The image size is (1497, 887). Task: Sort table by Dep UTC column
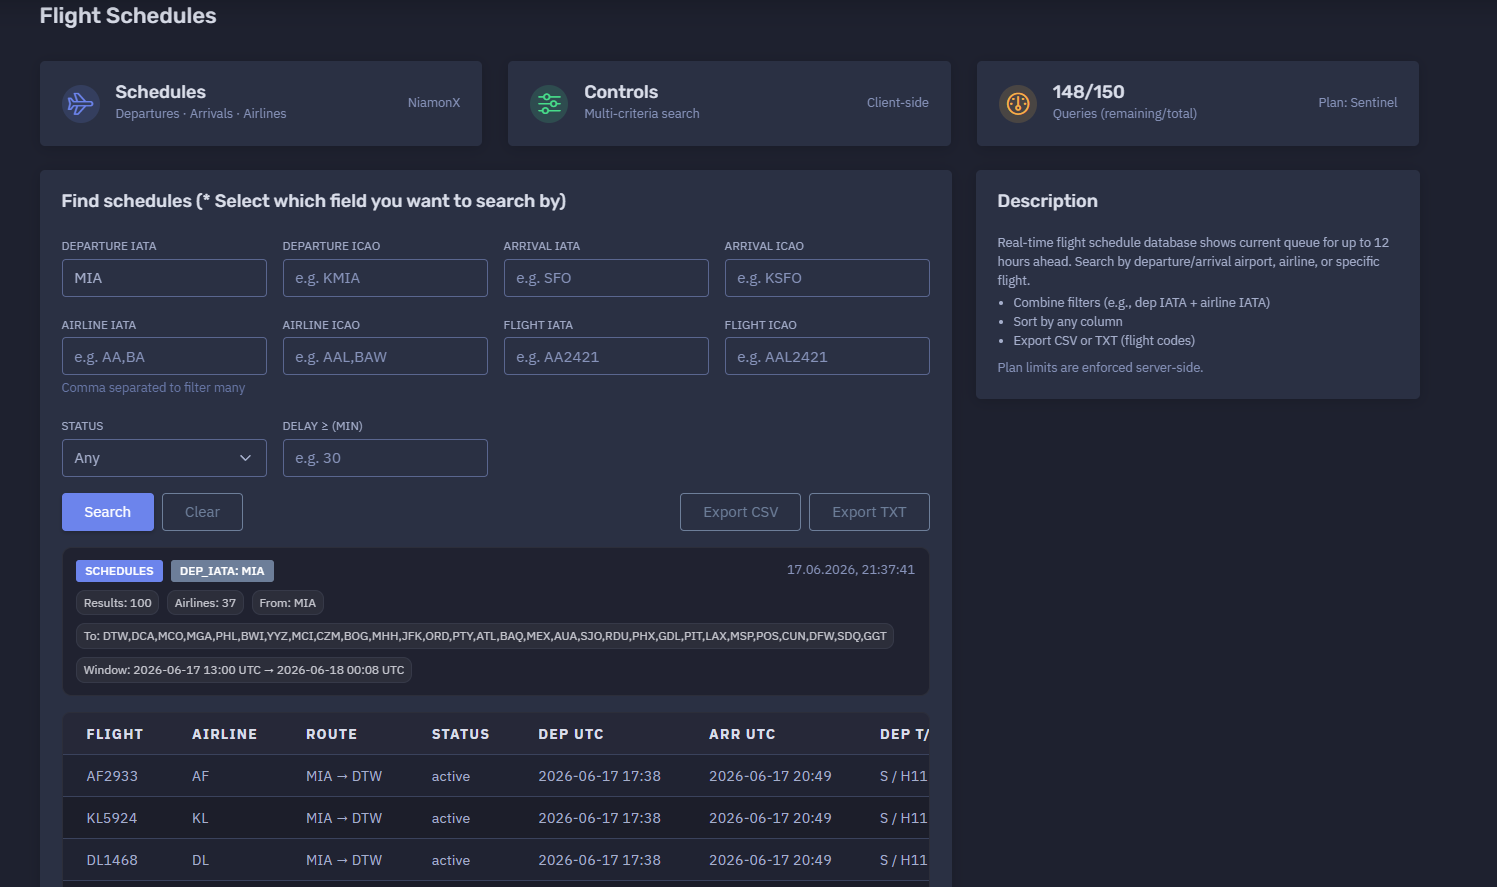571,734
